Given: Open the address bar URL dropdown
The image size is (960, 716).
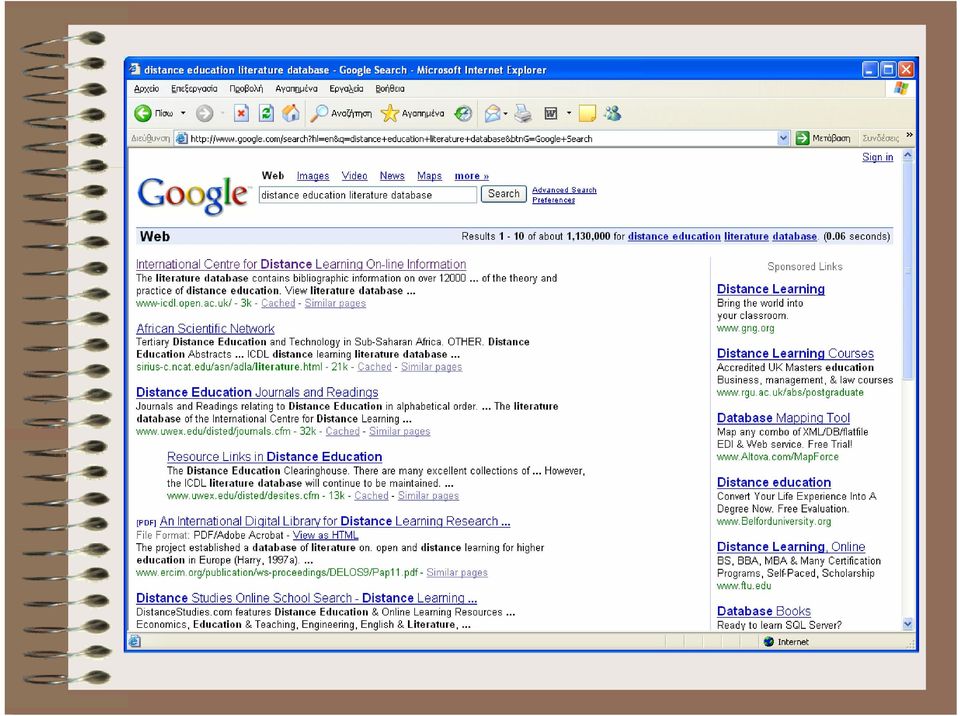Looking at the screenshot, I should [x=783, y=138].
